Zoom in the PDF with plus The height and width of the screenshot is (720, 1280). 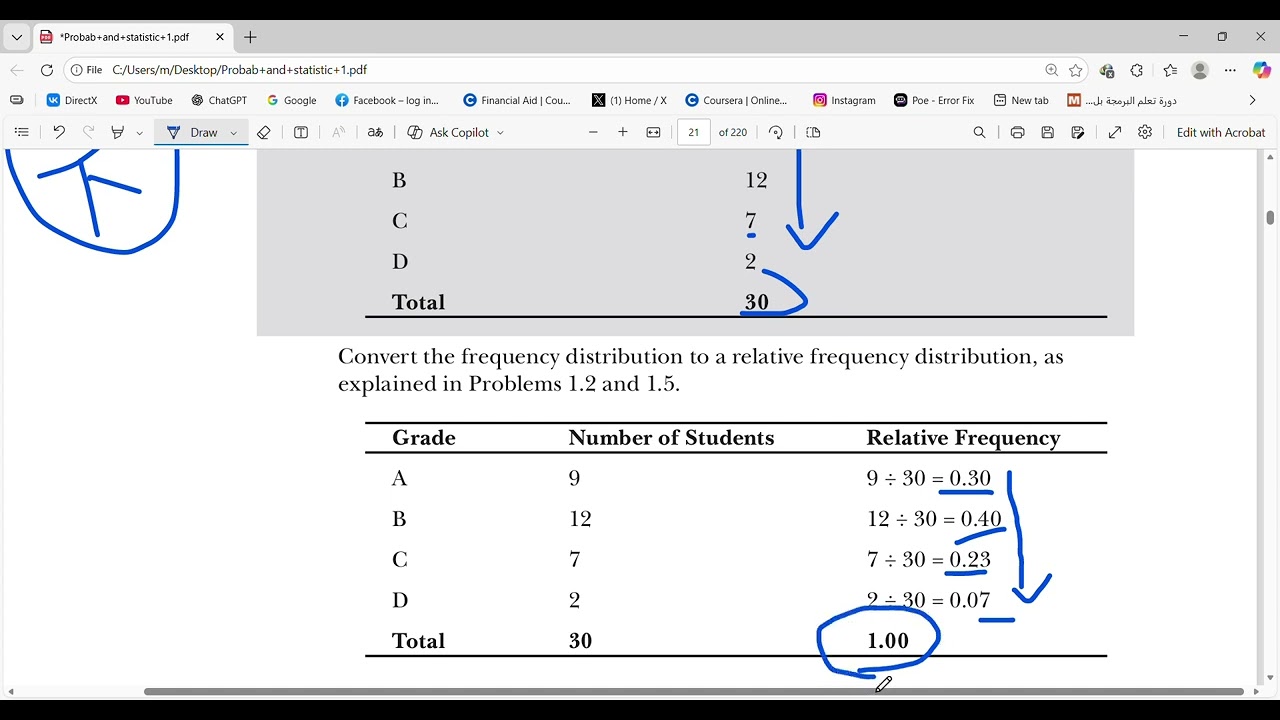click(623, 132)
